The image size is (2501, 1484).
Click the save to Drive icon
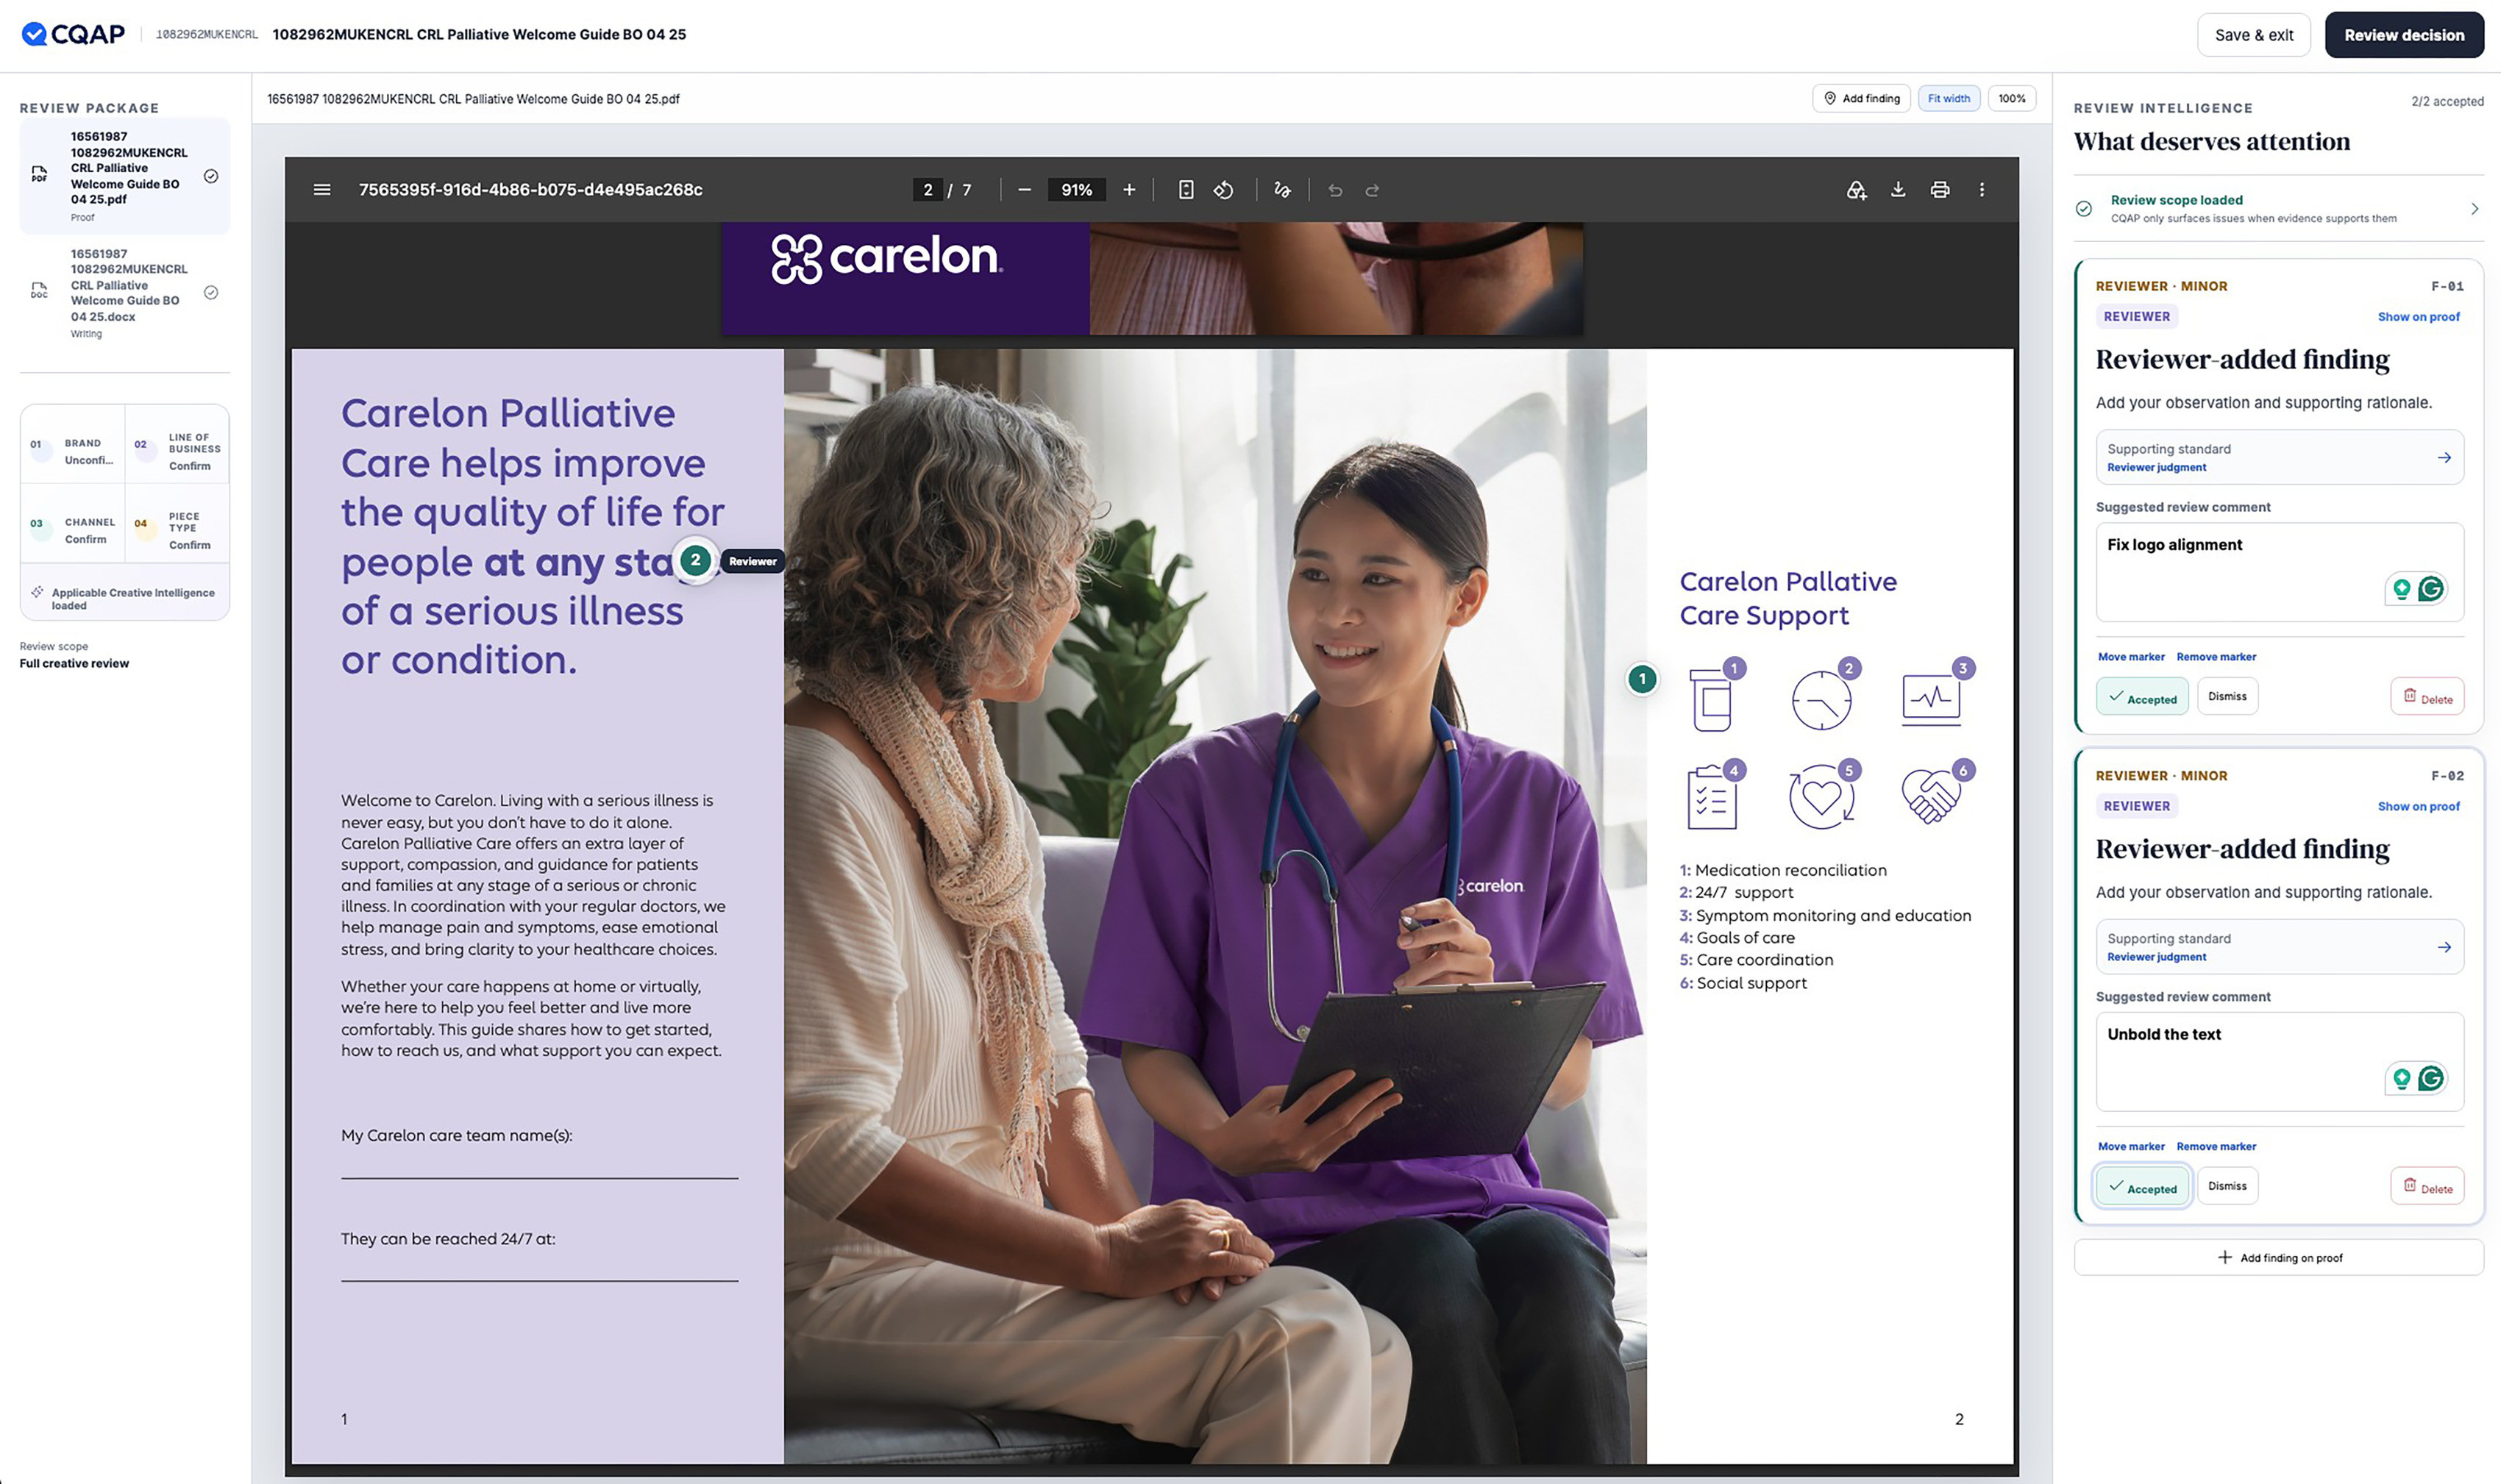(x=1856, y=190)
